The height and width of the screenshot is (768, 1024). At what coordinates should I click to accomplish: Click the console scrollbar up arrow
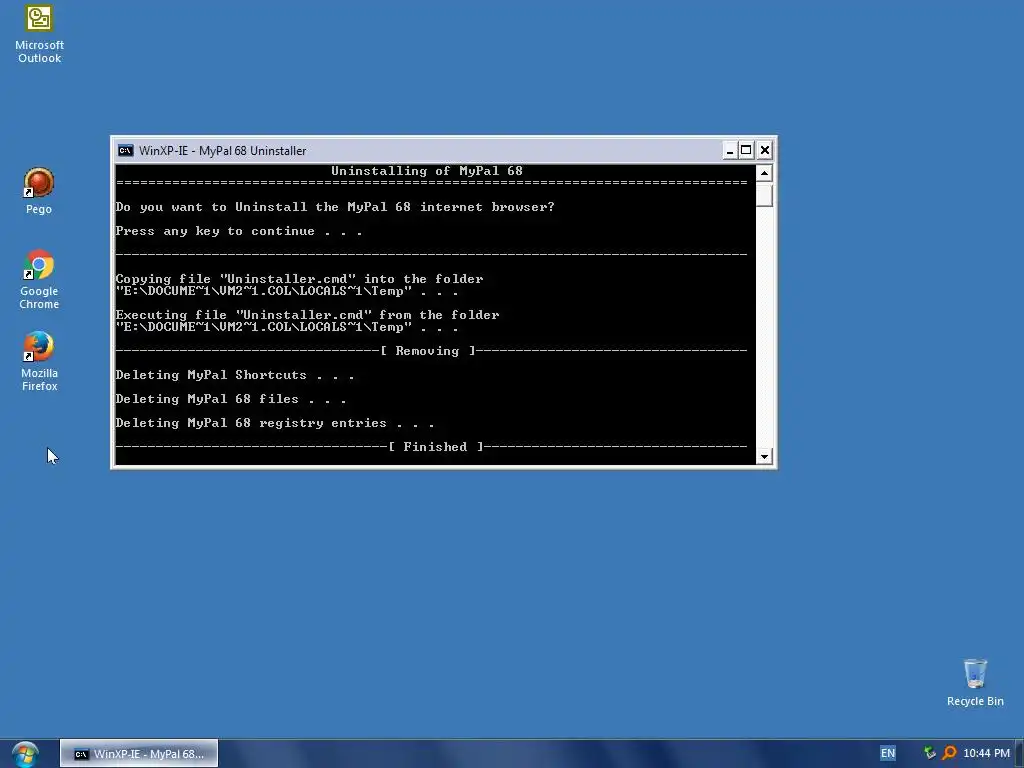pos(764,173)
